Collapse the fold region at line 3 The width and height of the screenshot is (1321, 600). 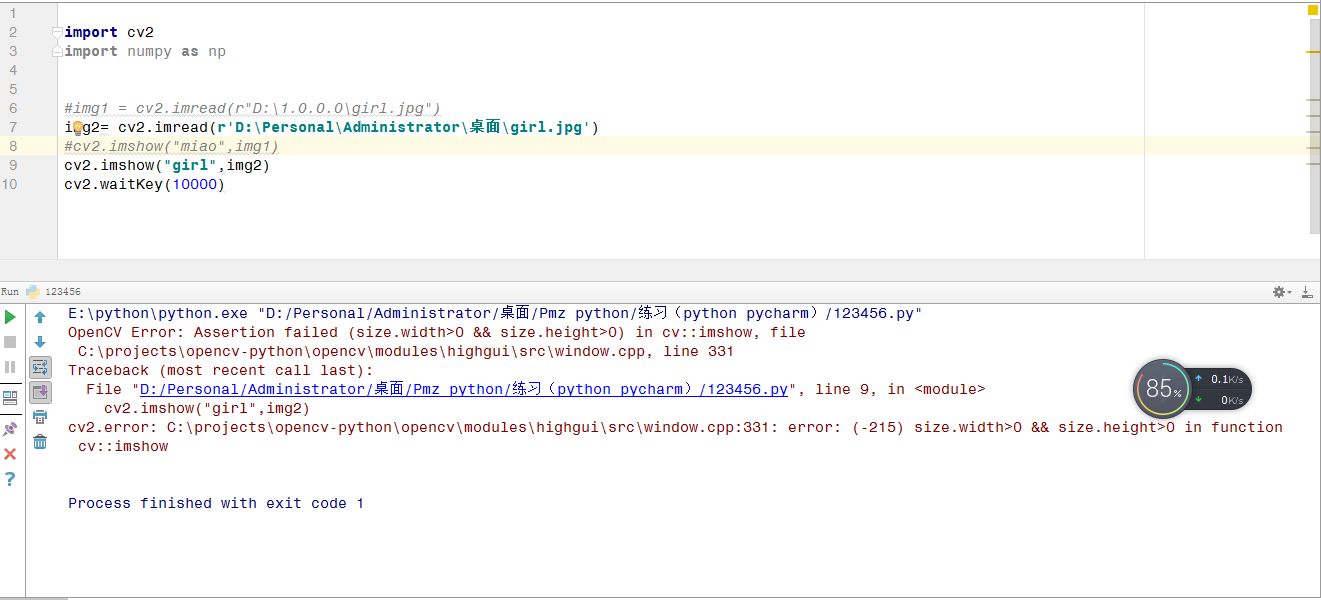[56, 51]
